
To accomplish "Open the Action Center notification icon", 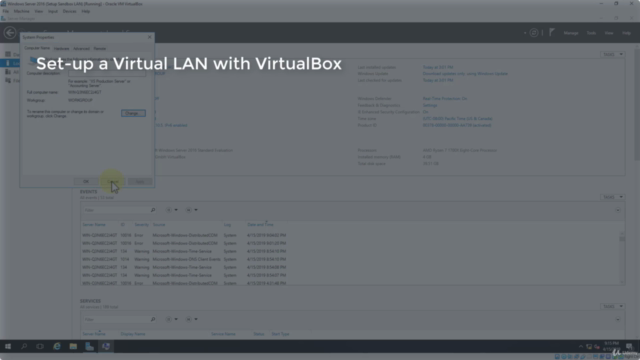I will pyautogui.click(x=629, y=347).
